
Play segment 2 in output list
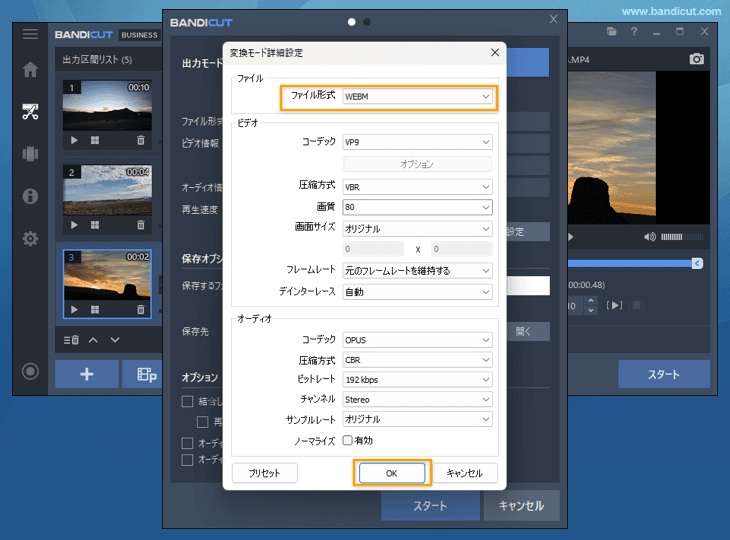[74, 225]
